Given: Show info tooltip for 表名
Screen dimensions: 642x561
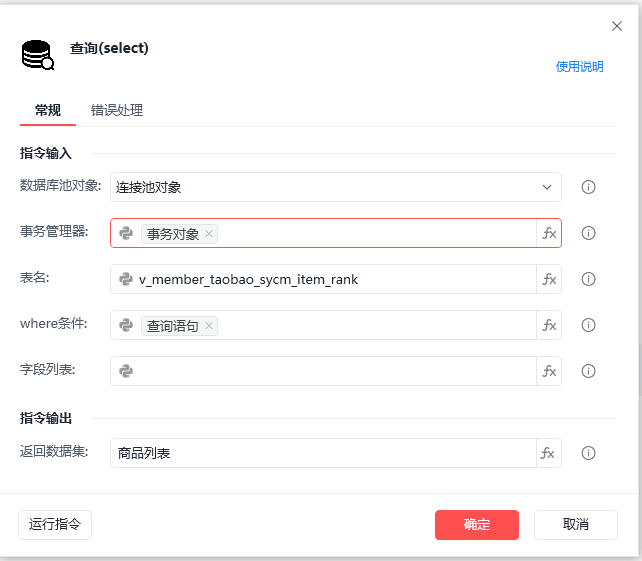Looking at the screenshot, I should (588, 279).
